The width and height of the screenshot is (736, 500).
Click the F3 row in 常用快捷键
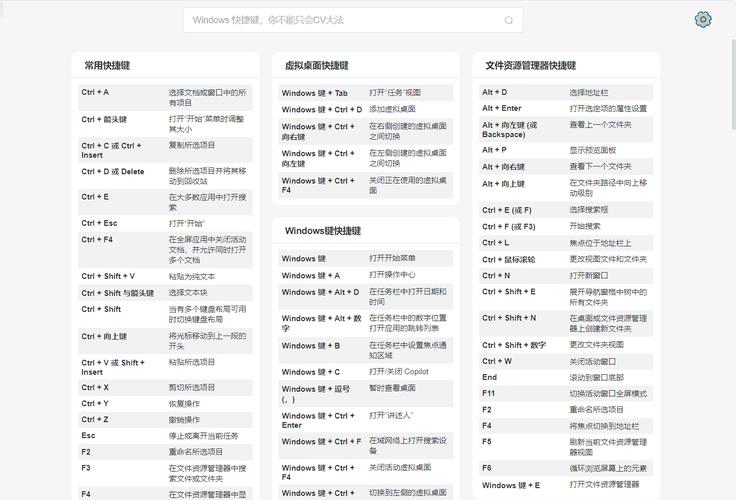165,473
